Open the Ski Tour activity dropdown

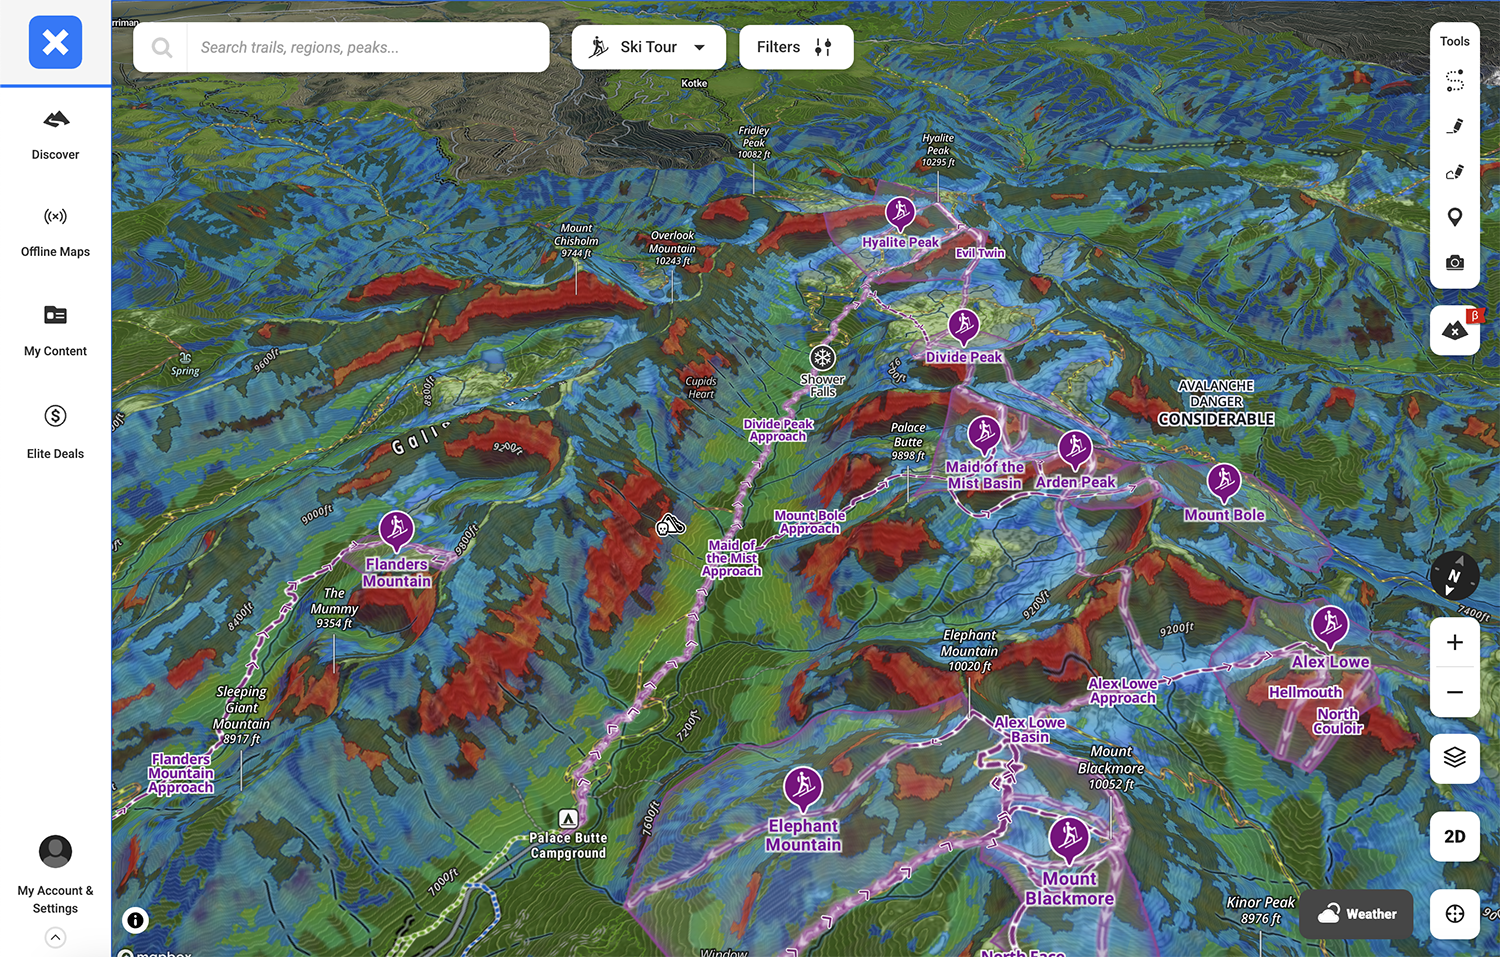click(x=648, y=47)
